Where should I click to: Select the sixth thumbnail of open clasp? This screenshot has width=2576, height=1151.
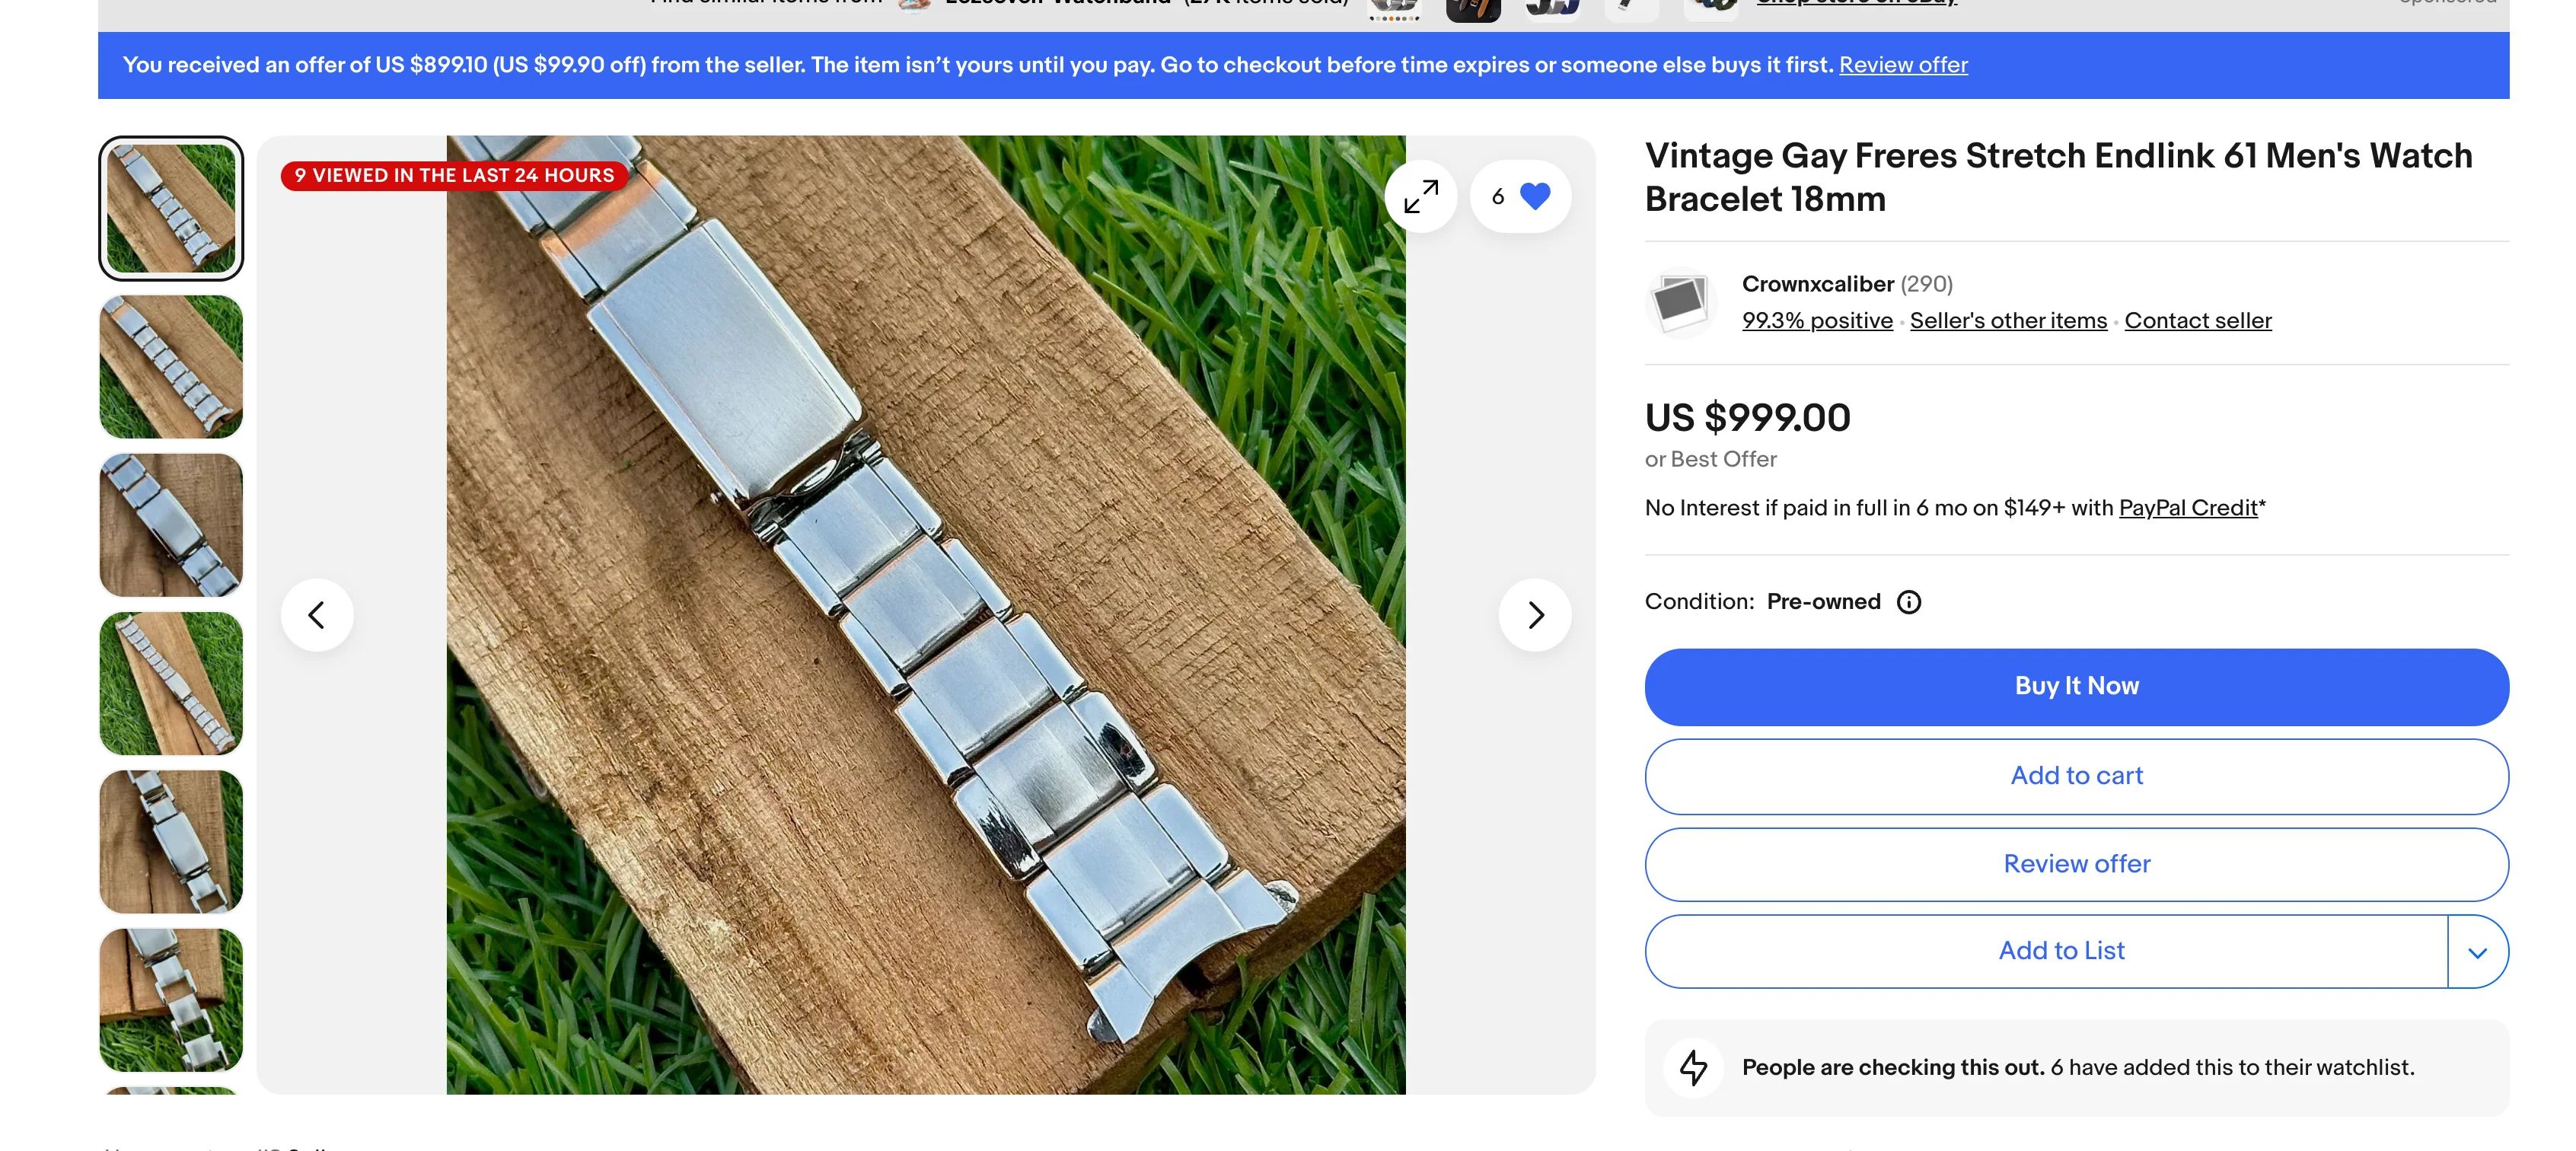point(171,1000)
